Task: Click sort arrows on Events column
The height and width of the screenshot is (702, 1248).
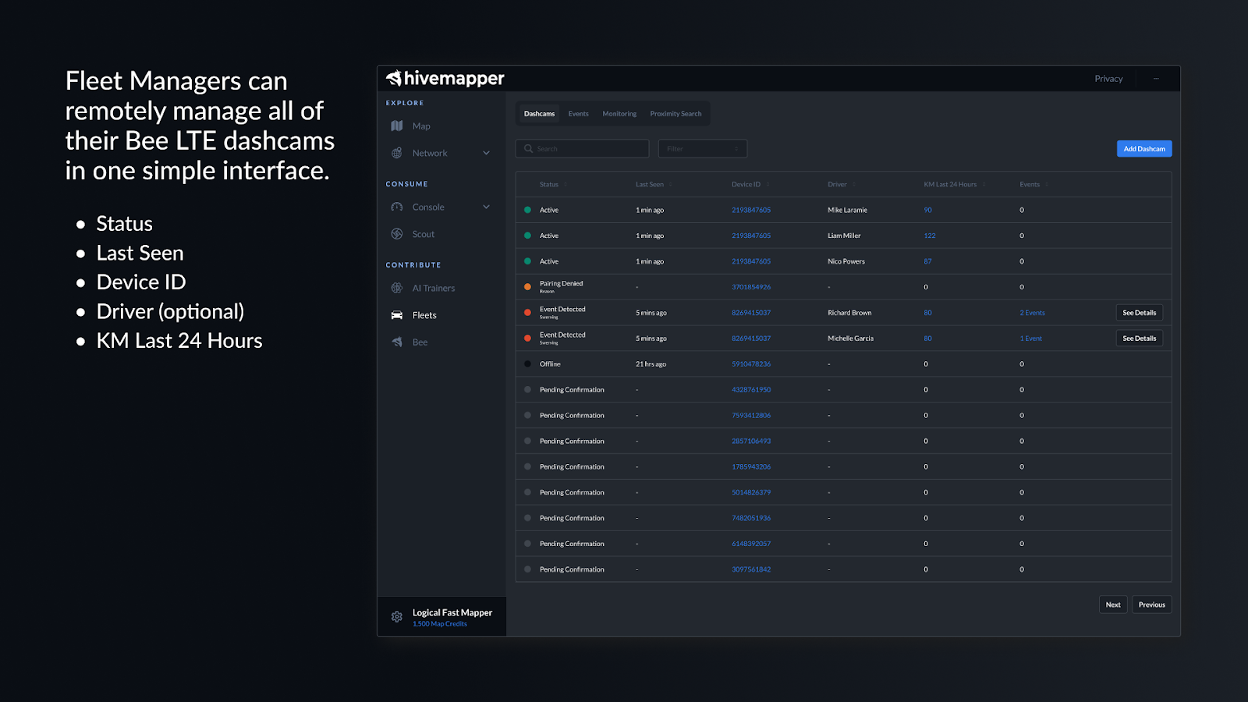Action: 1047,185
